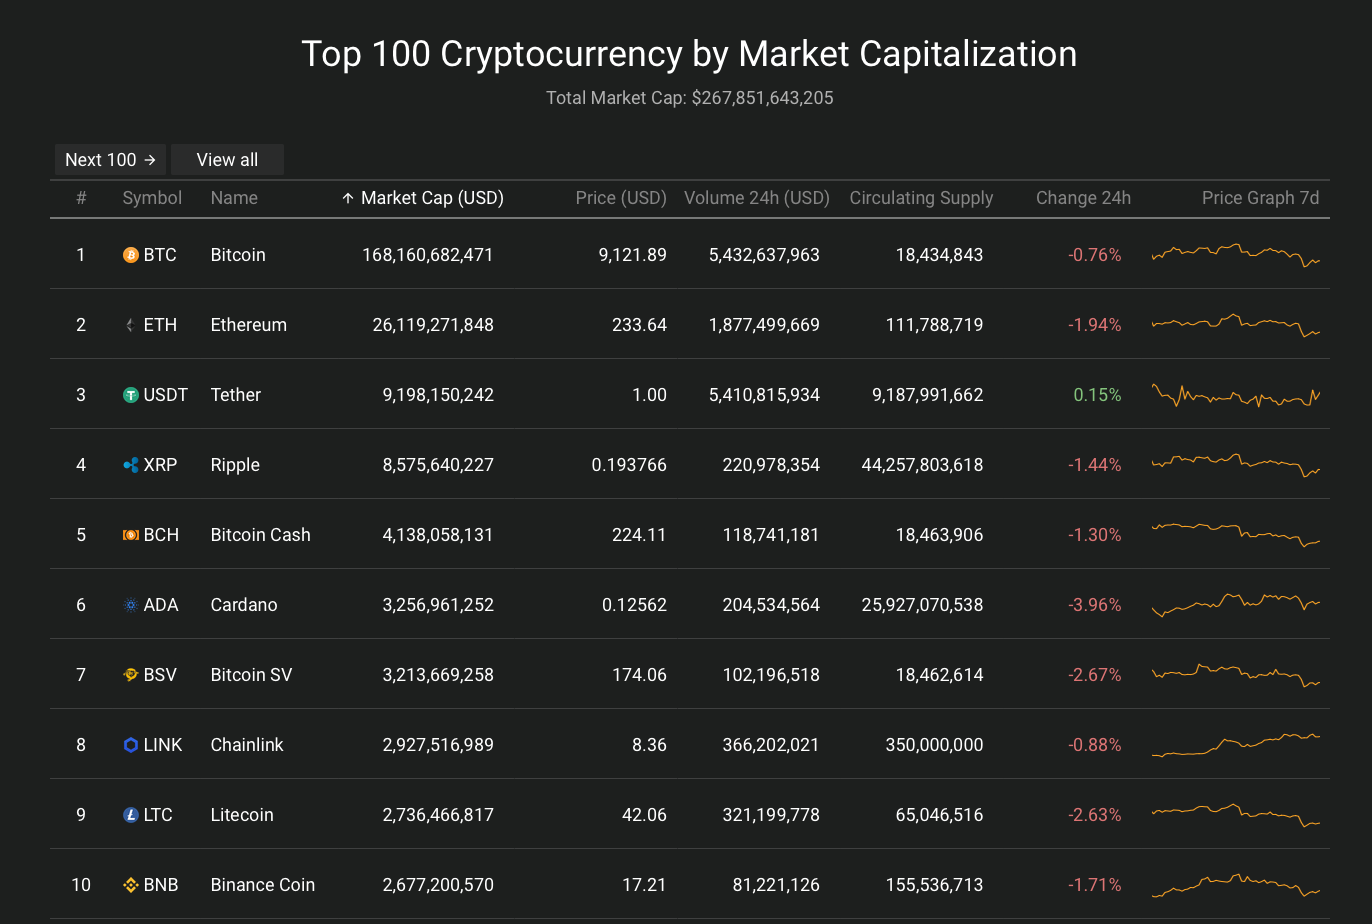Sort by Circulating Supply header
Image resolution: width=1372 pixels, height=924 pixels.
coord(921,198)
